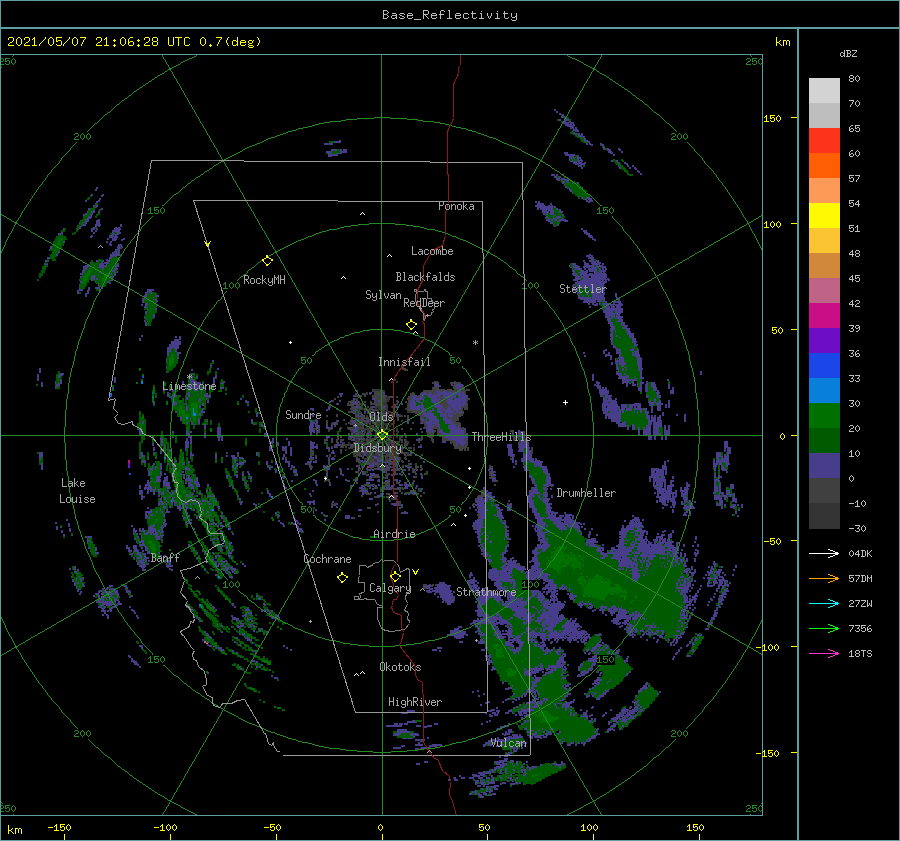
Task: Click the asterisk marker above Limestone
Action: pos(189,377)
